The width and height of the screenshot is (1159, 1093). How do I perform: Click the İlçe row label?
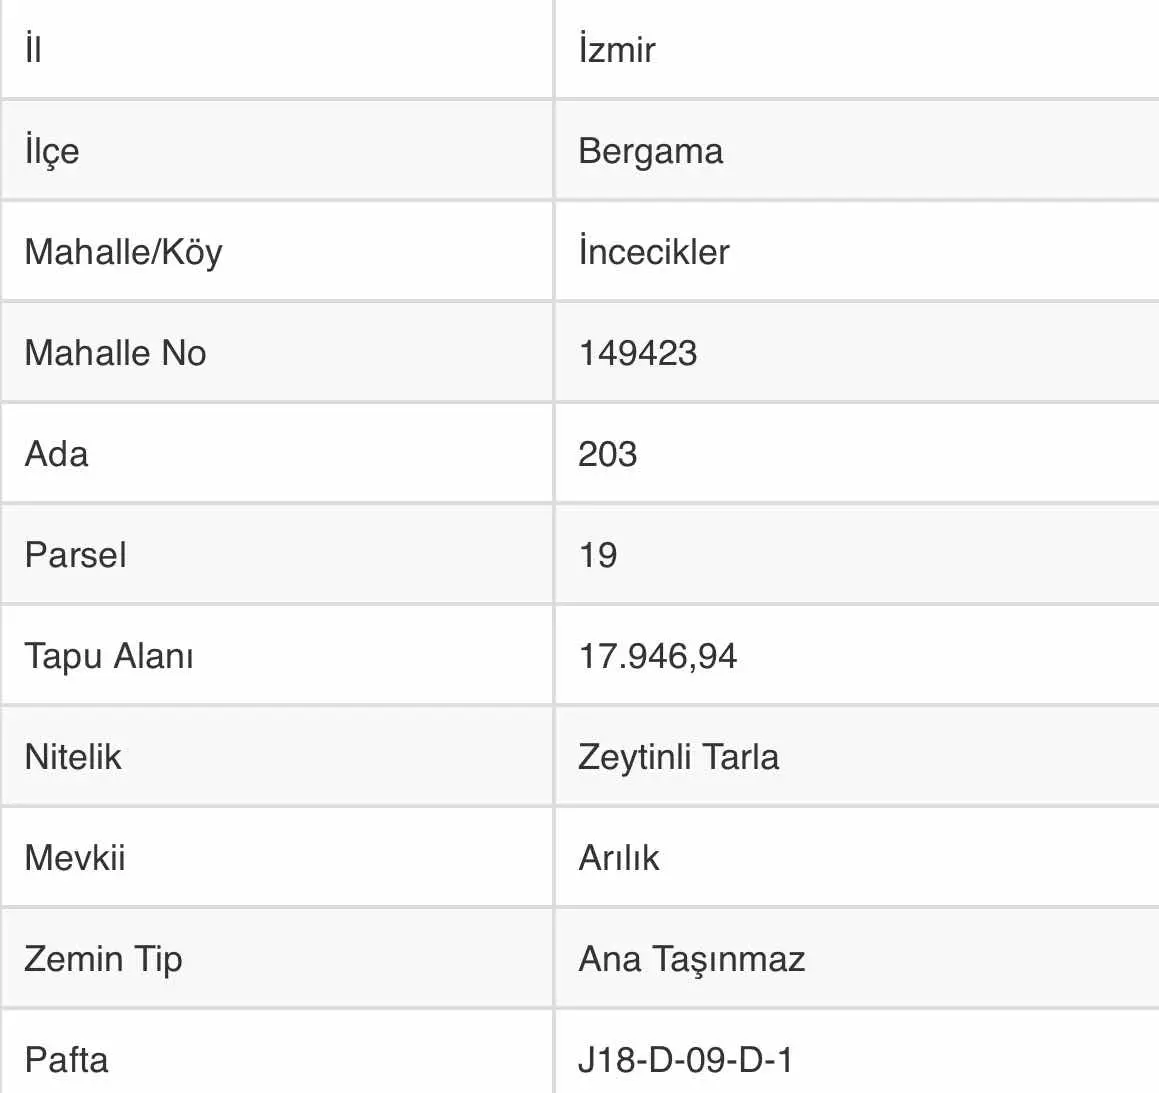tap(51, 151)
